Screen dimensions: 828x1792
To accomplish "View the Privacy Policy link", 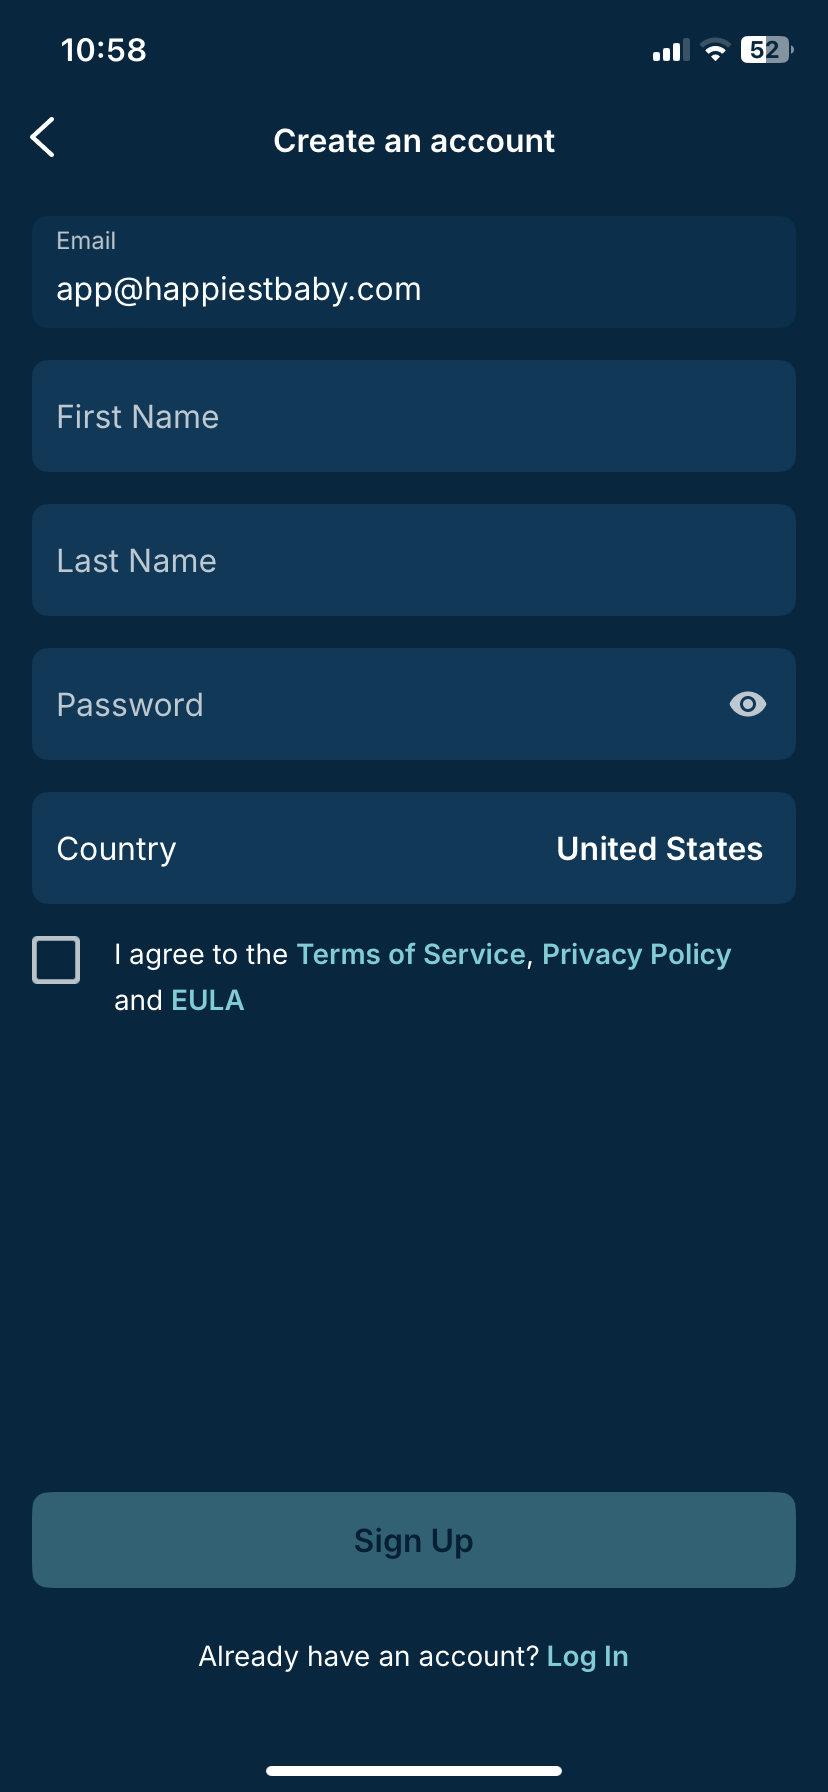I will point(636,954).
